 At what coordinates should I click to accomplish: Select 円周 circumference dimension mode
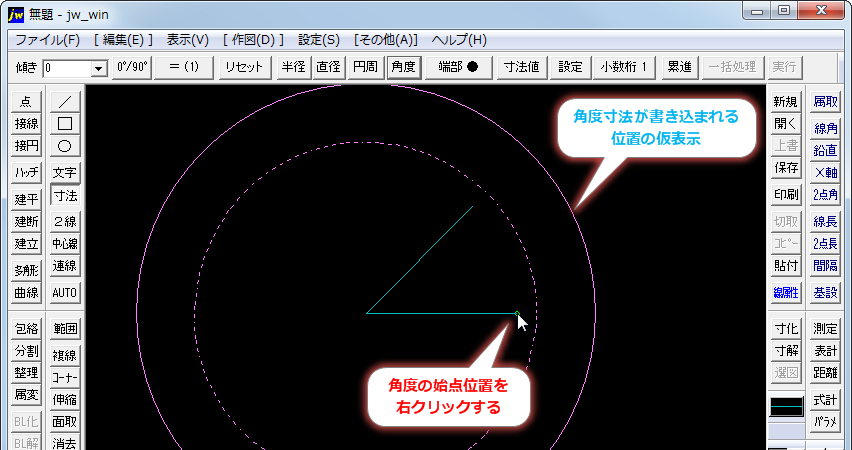366,67
